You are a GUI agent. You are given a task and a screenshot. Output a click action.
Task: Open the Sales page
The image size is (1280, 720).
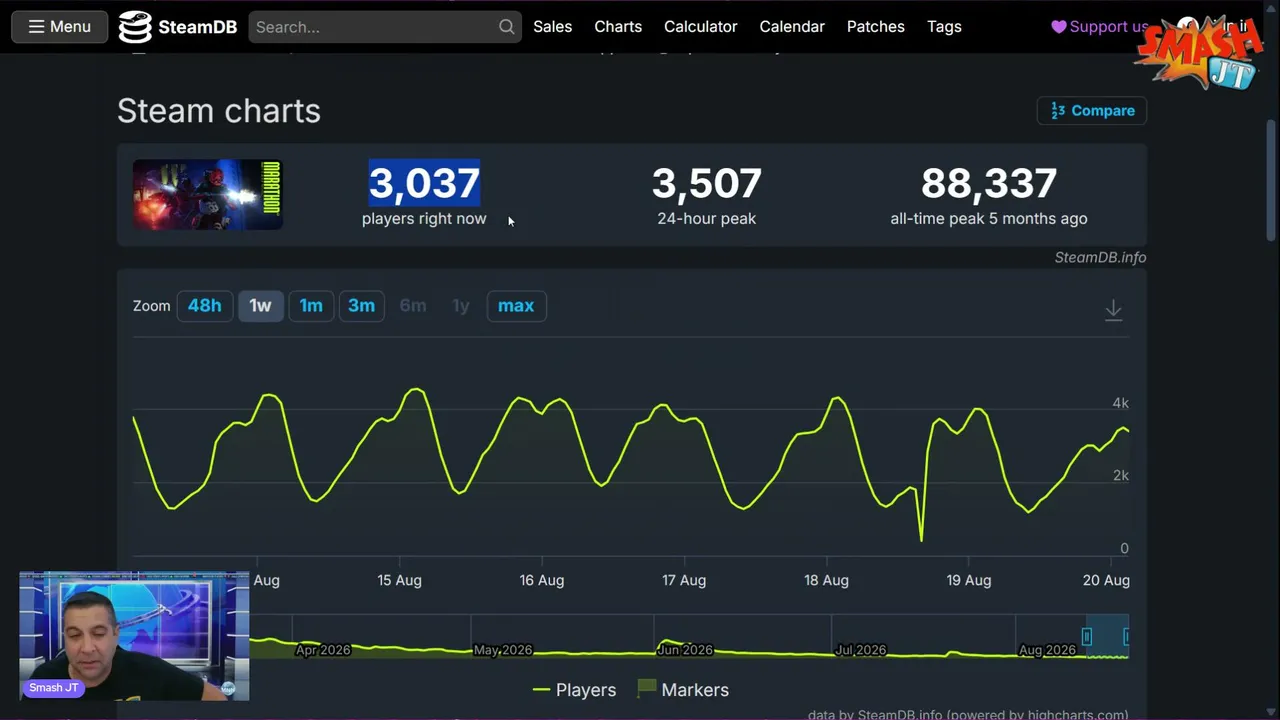pos(552,27)
